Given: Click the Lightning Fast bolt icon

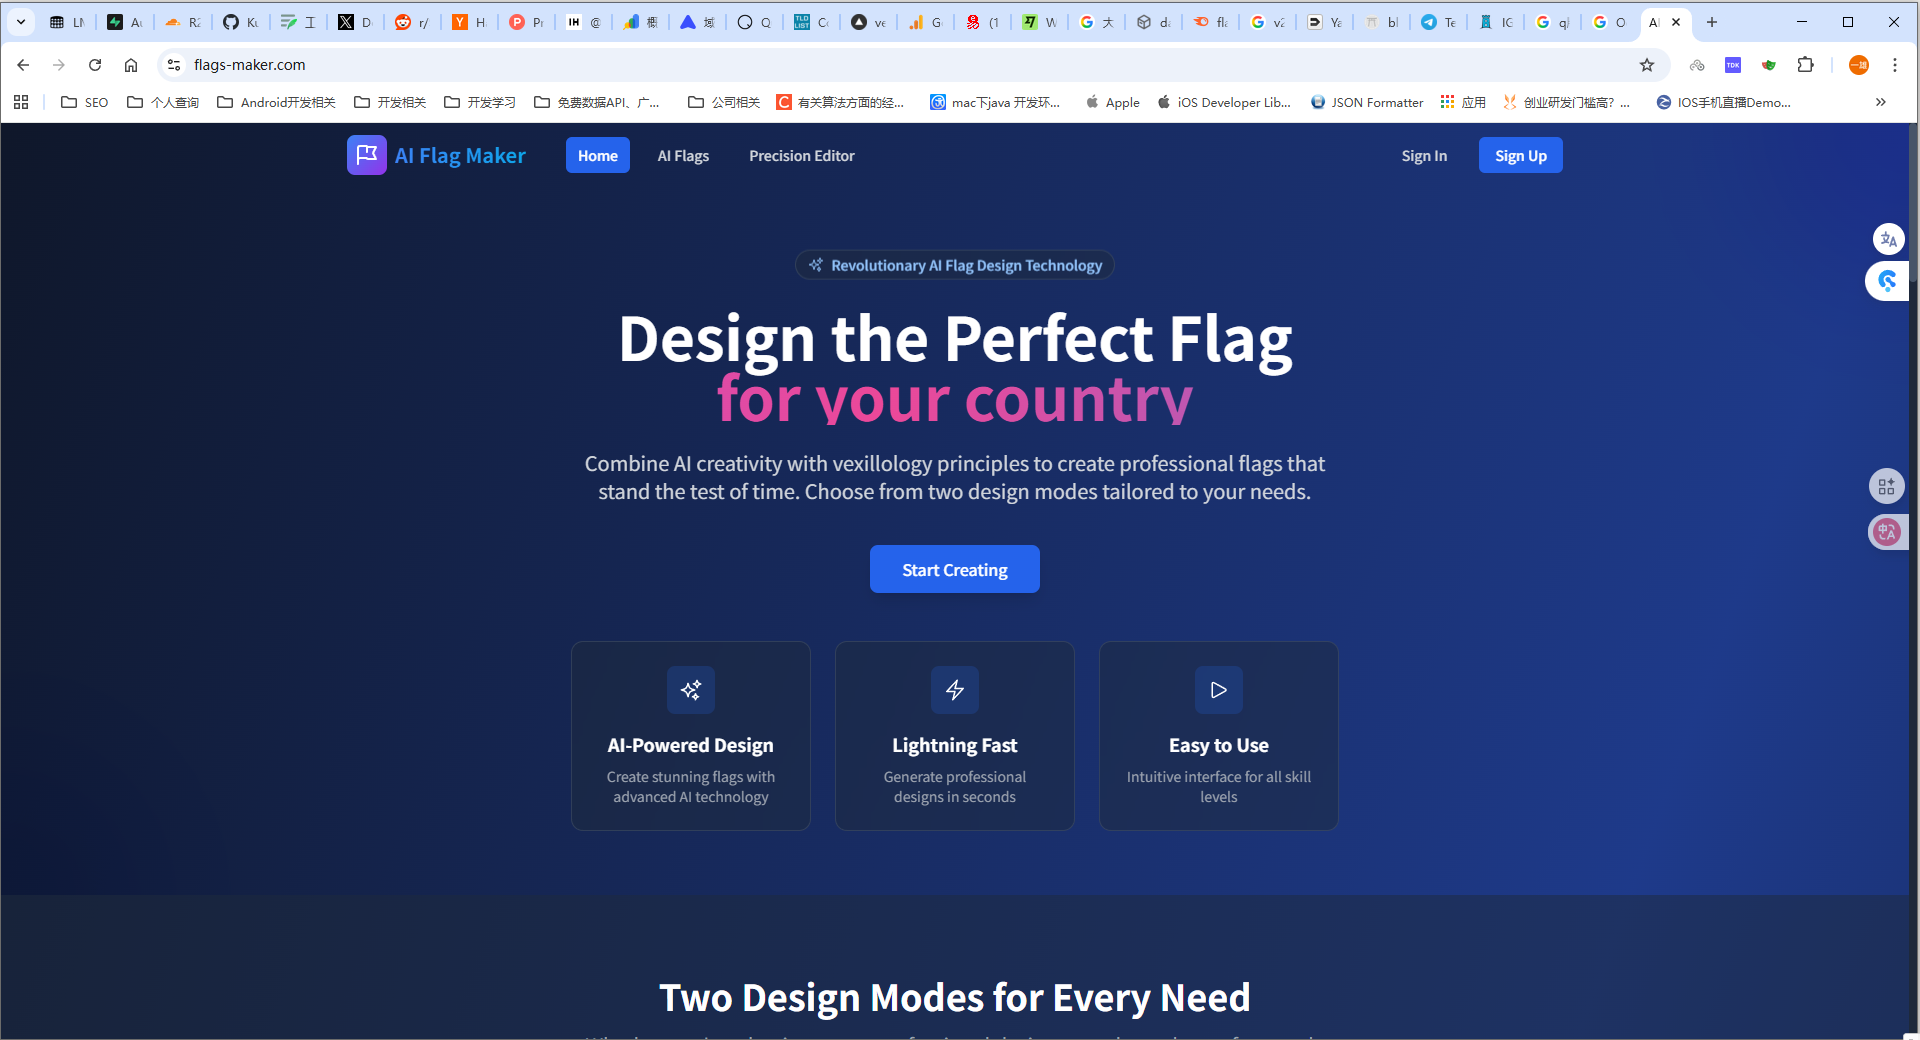Looking at the screenshot, I should [954, 690].
